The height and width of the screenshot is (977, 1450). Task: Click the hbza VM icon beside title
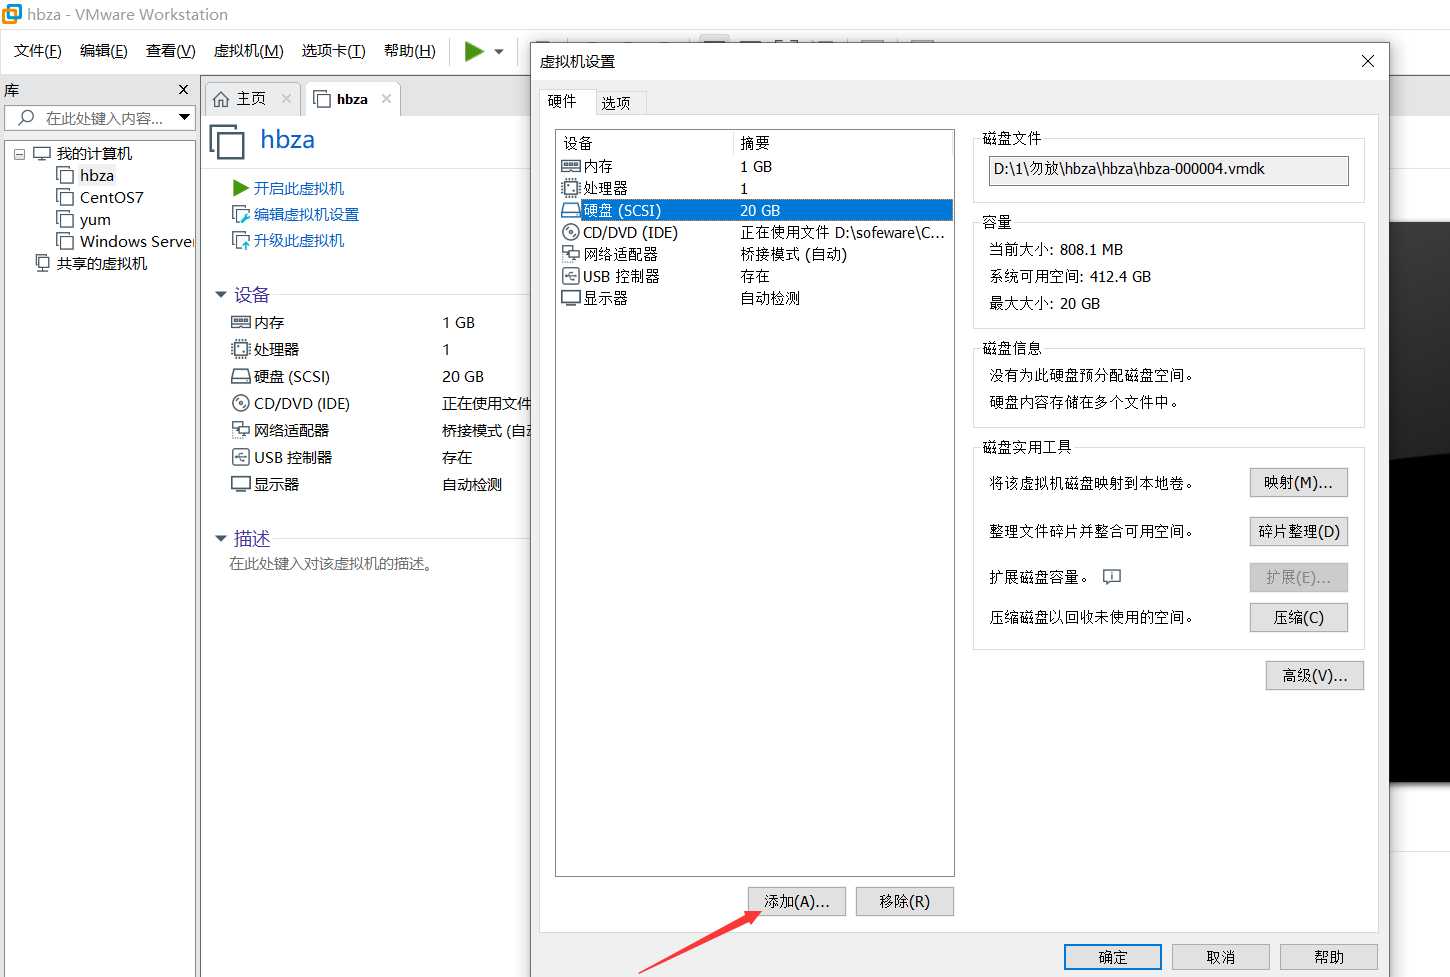[x=228, y=141]
